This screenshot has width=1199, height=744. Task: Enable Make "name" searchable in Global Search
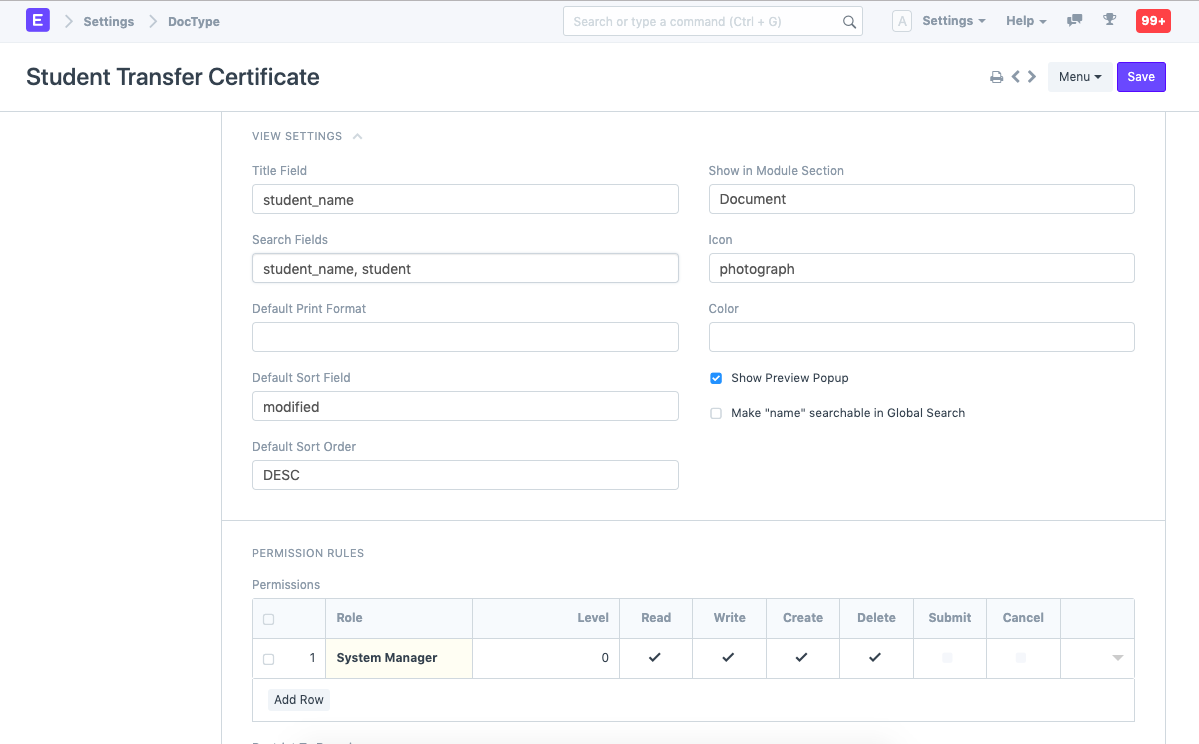pyautogui.click(x=716, y=414)
